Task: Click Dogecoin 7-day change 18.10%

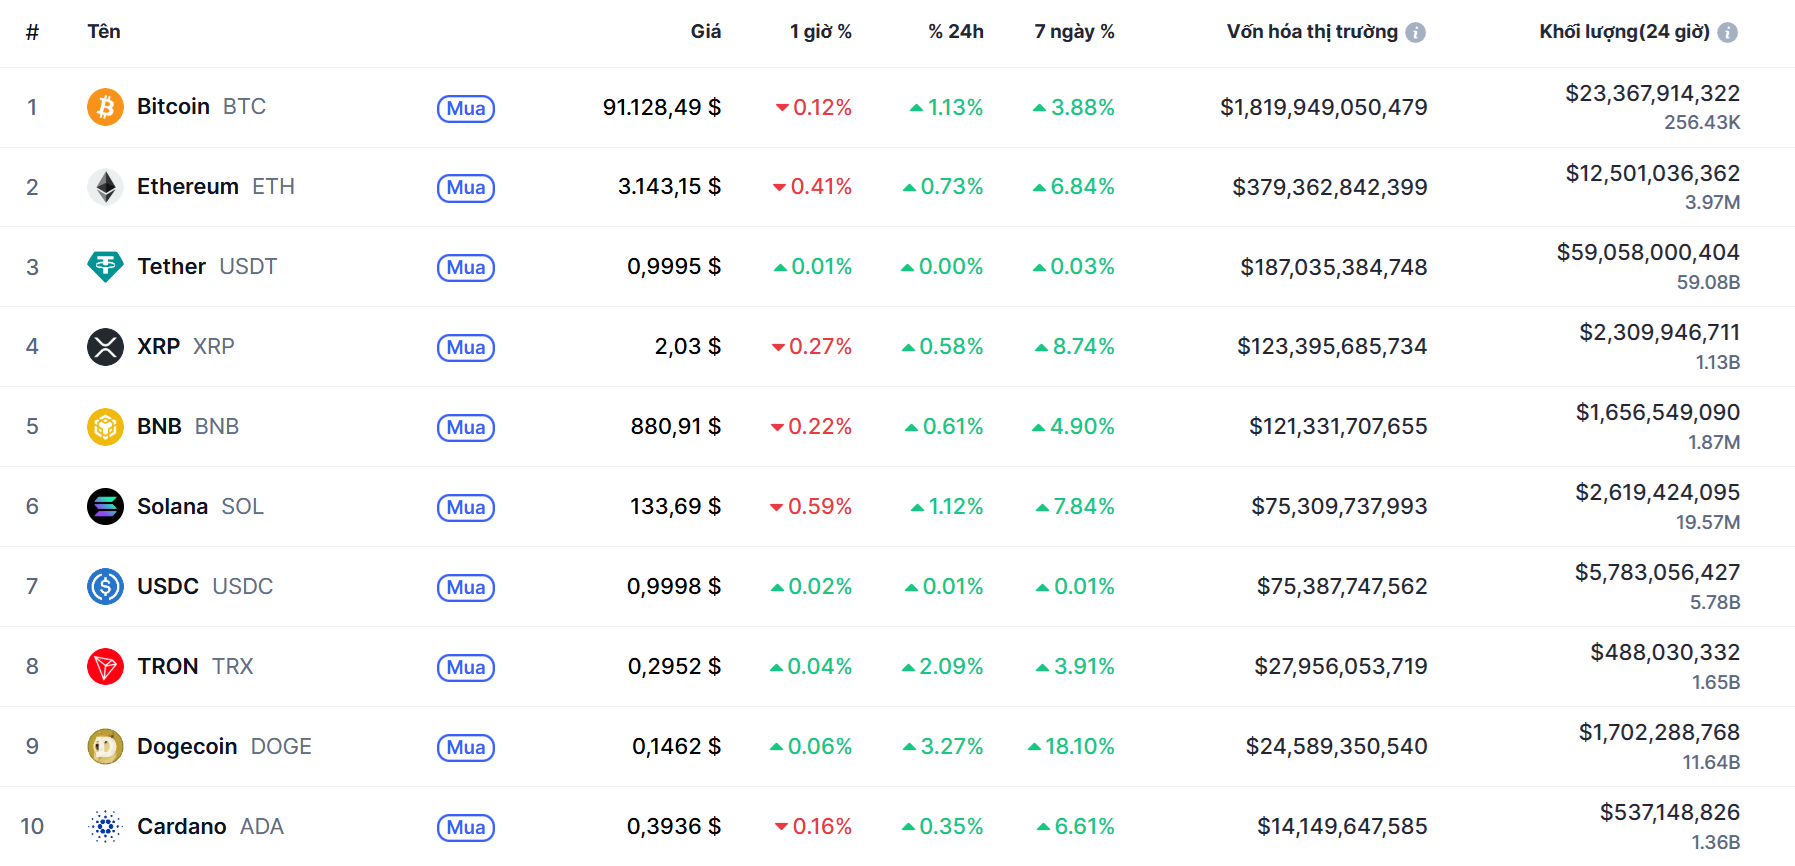Action: 1071,747
